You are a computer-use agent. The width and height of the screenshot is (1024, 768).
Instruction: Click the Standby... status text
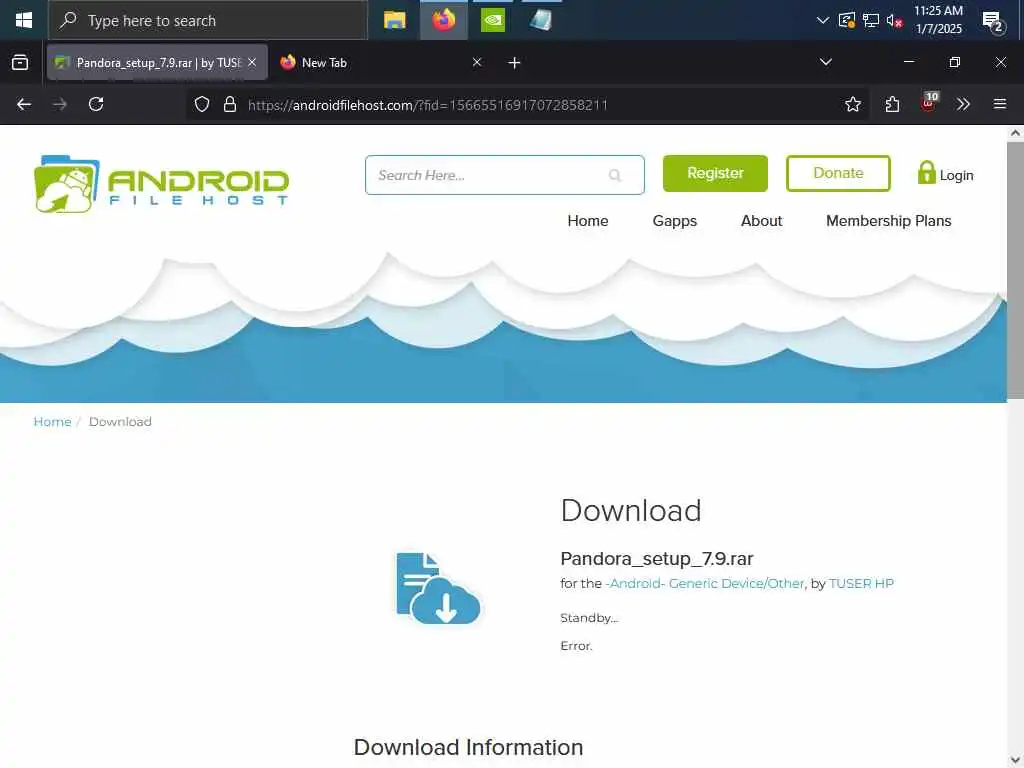click(x=589, y=618)
